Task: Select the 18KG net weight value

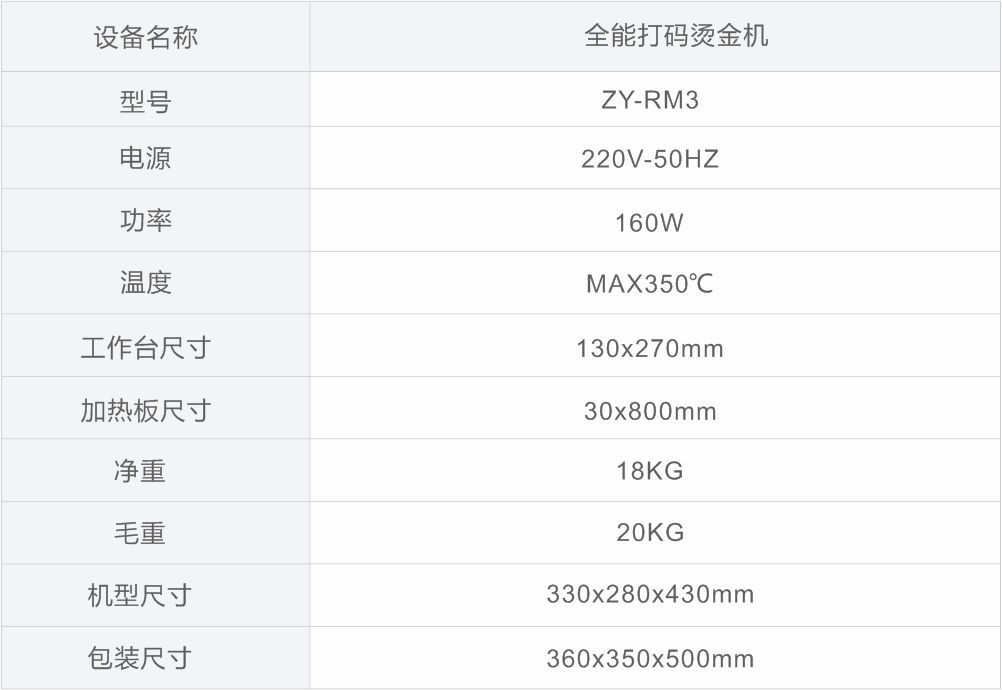Action: click(x=650, y=471)
